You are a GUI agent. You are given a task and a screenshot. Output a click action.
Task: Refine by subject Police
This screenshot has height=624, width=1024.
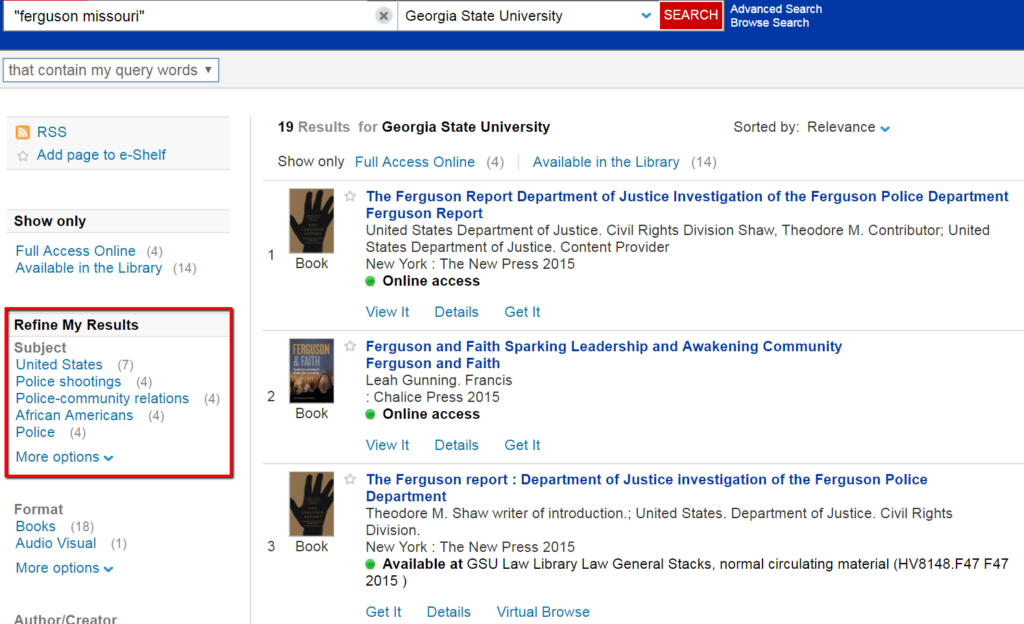pyautogui.click(x=35, y=432)
